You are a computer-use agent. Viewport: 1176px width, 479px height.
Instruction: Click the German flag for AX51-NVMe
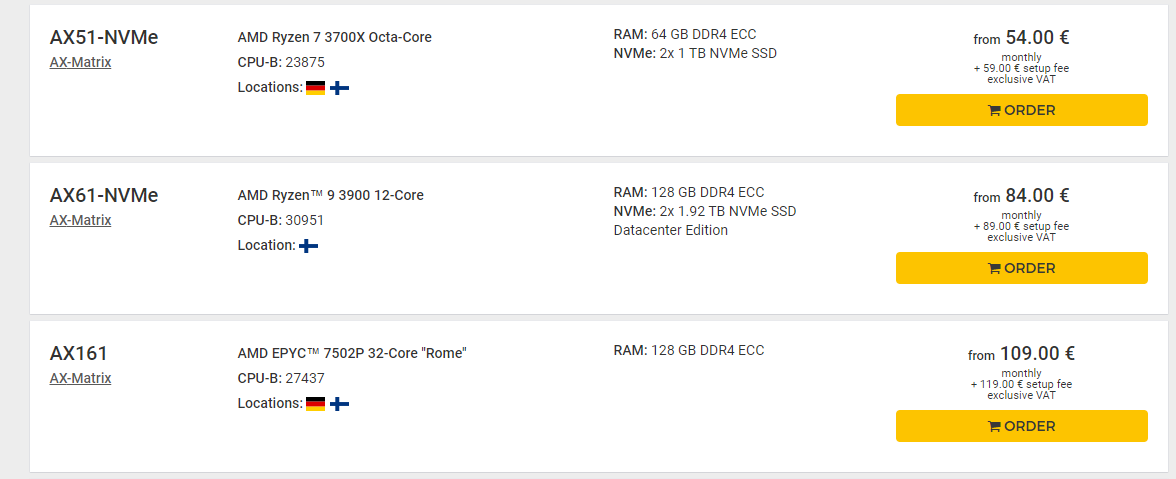click(x=315, y=88)
